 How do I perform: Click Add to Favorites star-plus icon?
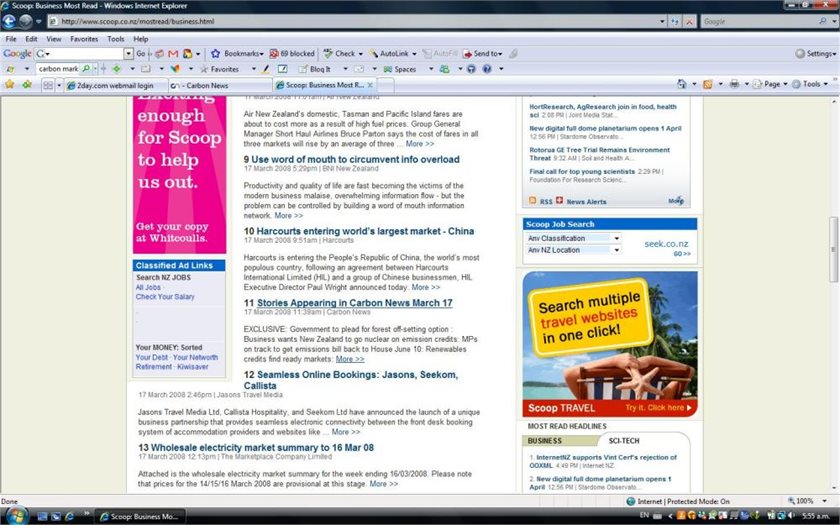(27, 84)
